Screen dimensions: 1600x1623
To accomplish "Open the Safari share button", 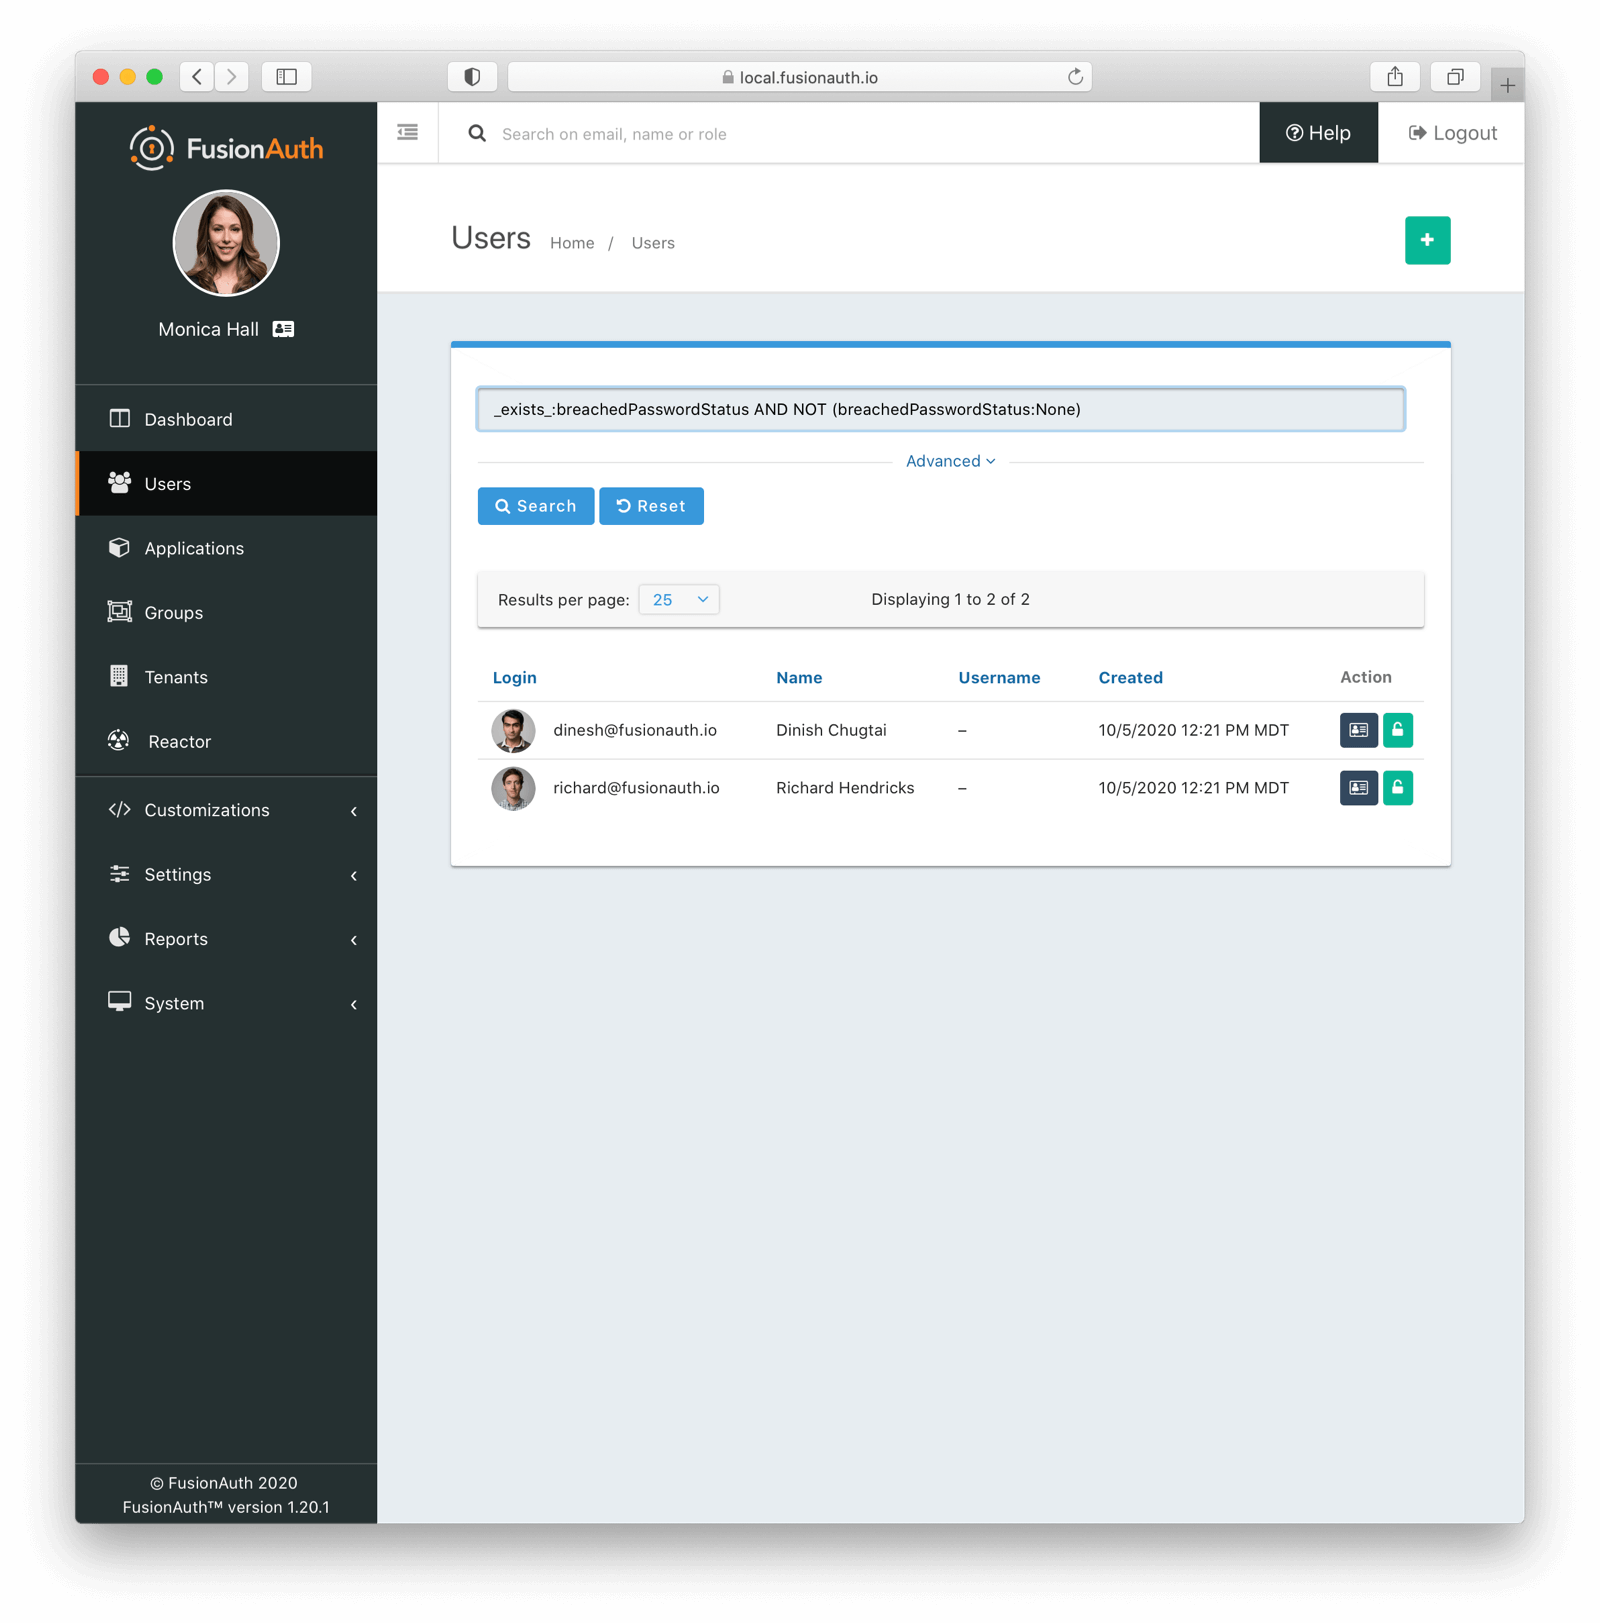I will click(x=1395, y=76).
